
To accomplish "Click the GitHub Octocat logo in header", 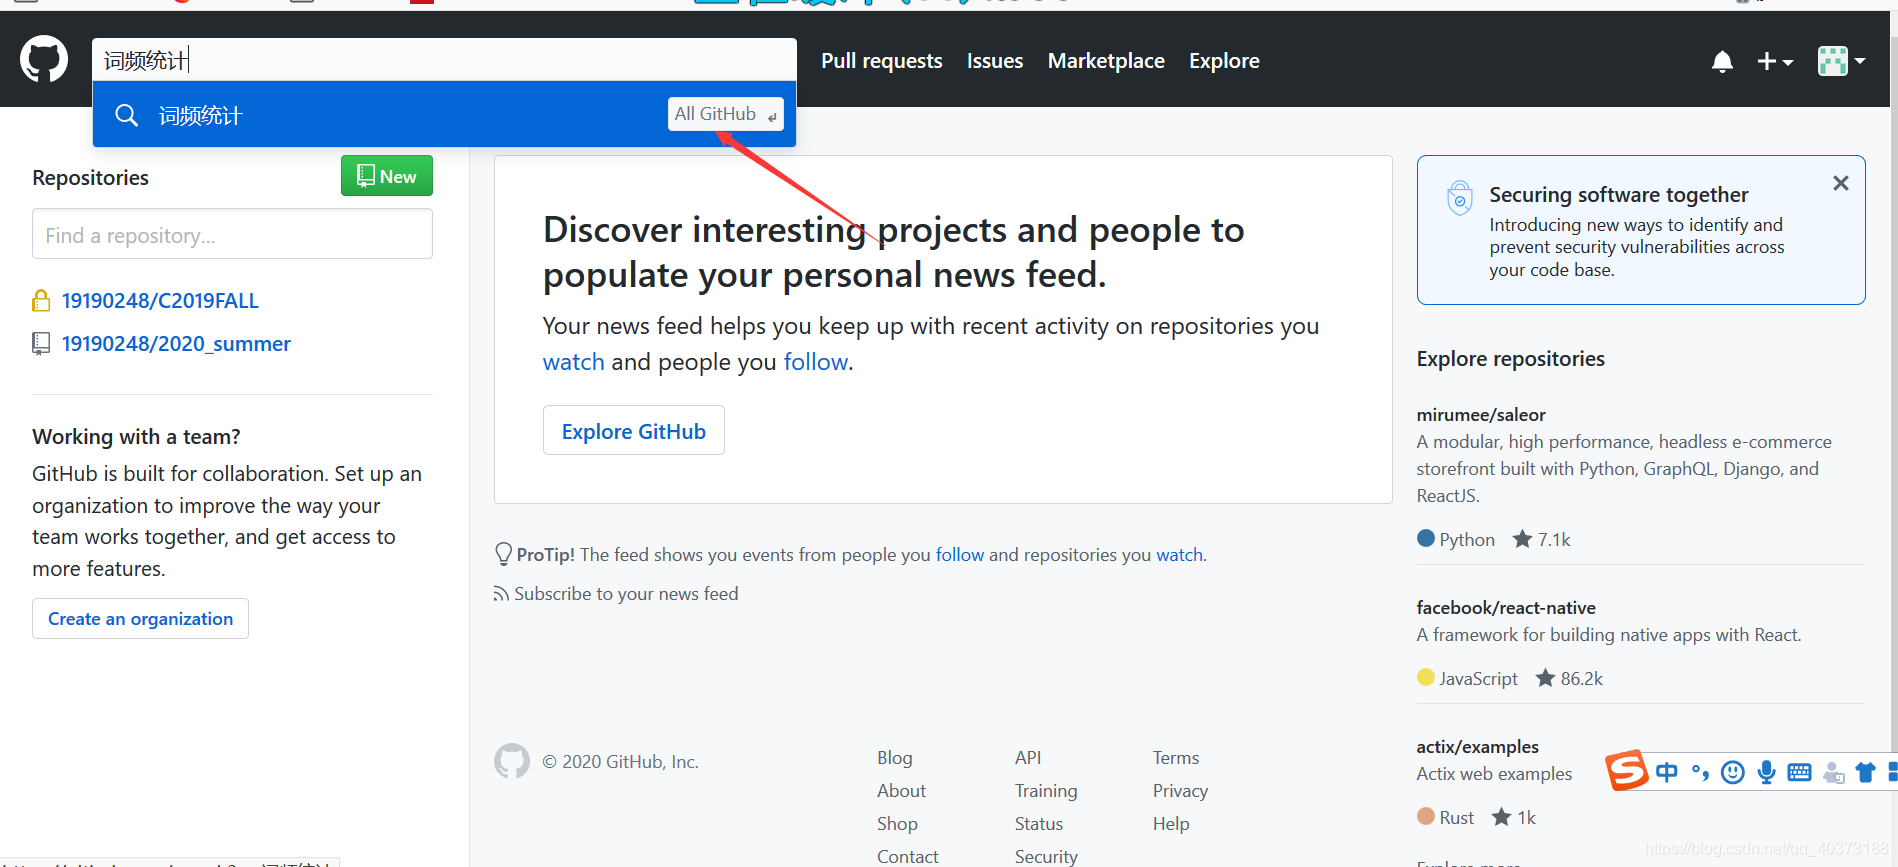I will coord(44,60).
